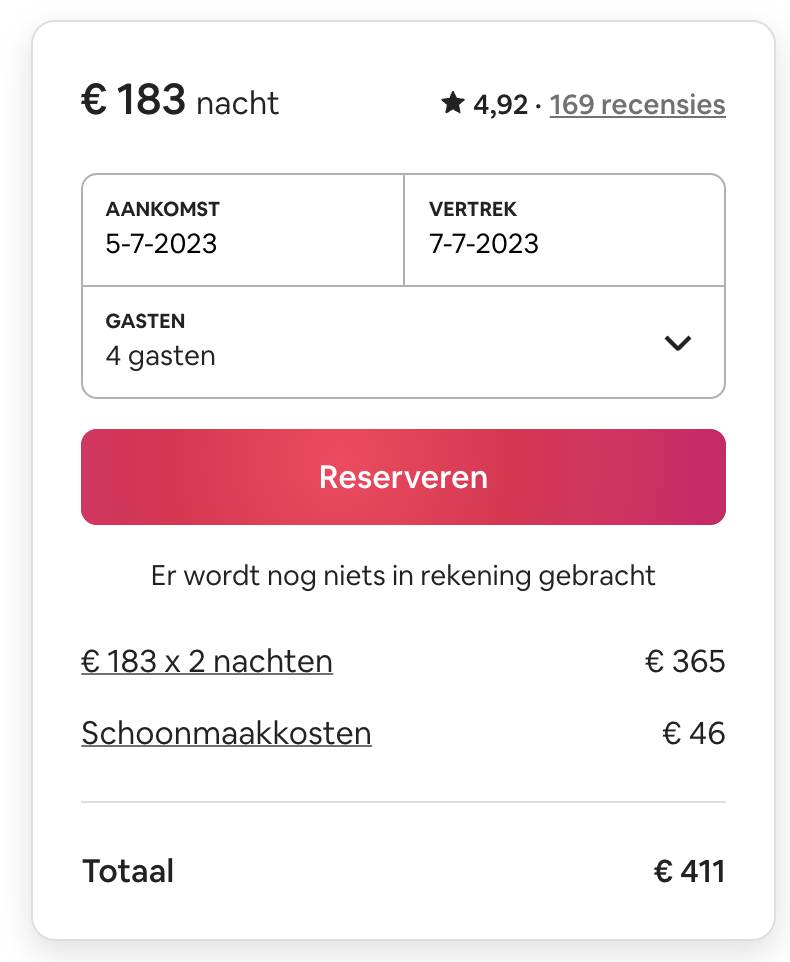
Task: Click the € 365 nights subtotal amount
Action: pyautogui.click(x=685, y=661)
